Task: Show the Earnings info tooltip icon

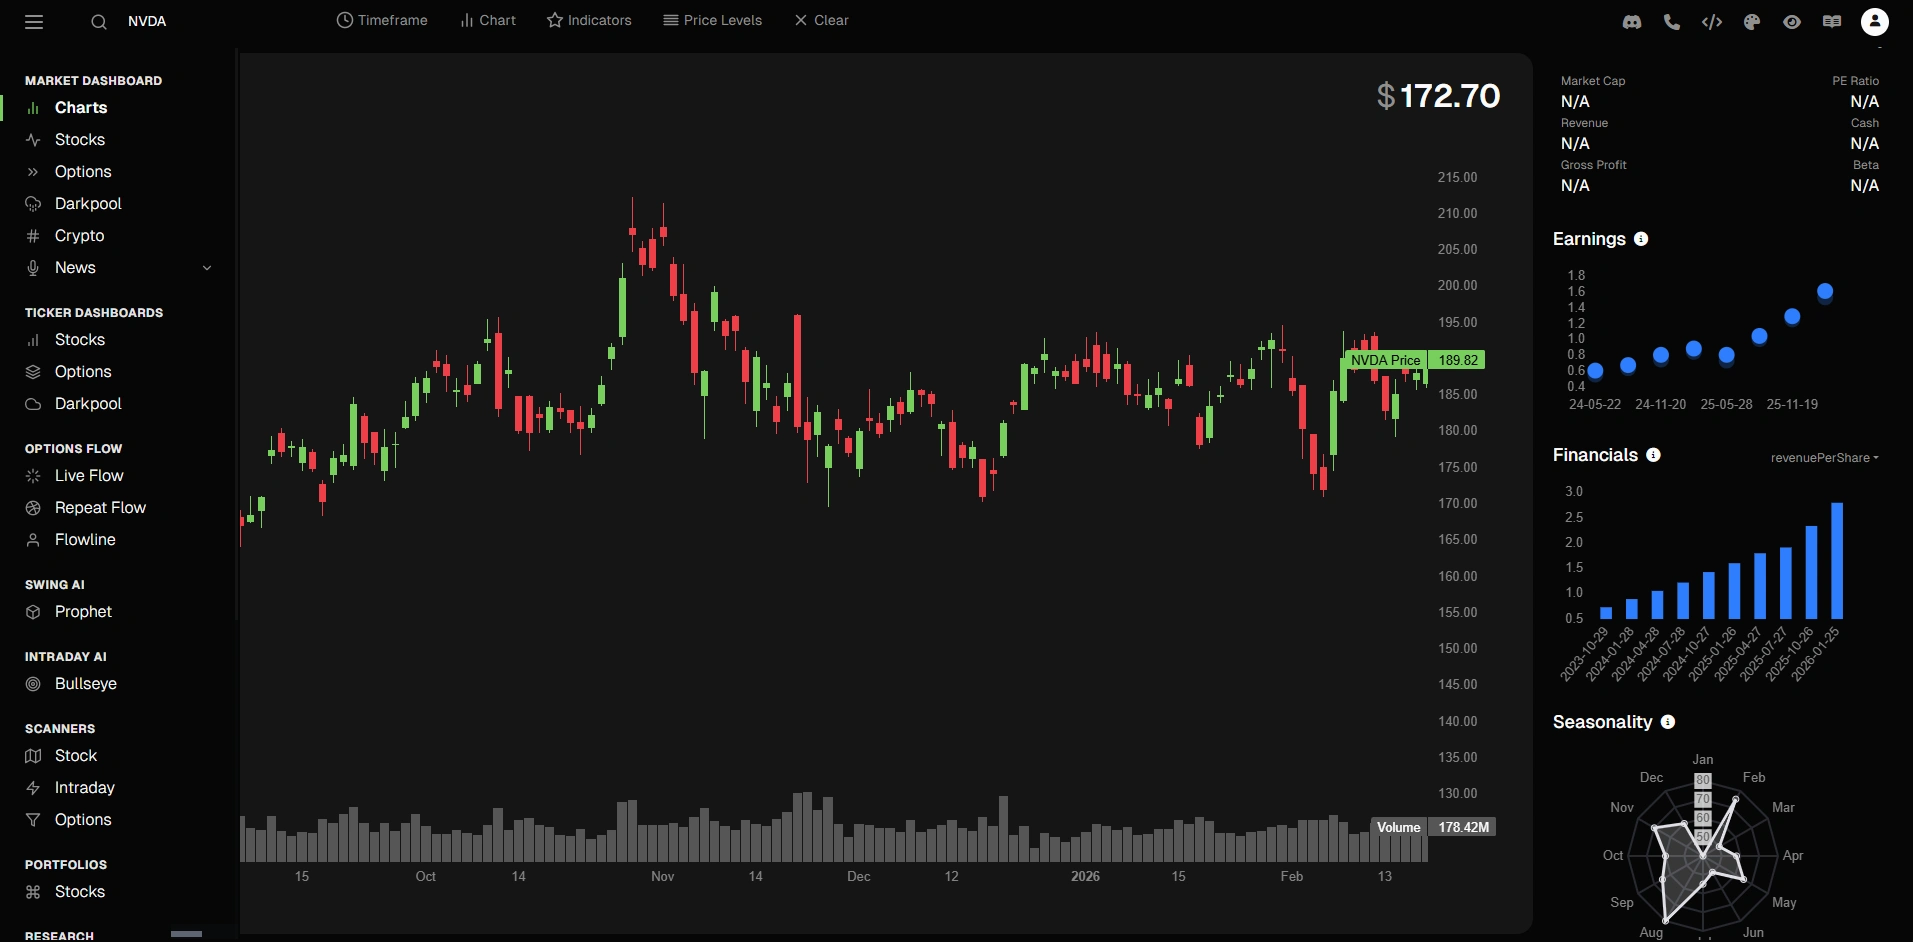Action: [x=1641, y=239]
